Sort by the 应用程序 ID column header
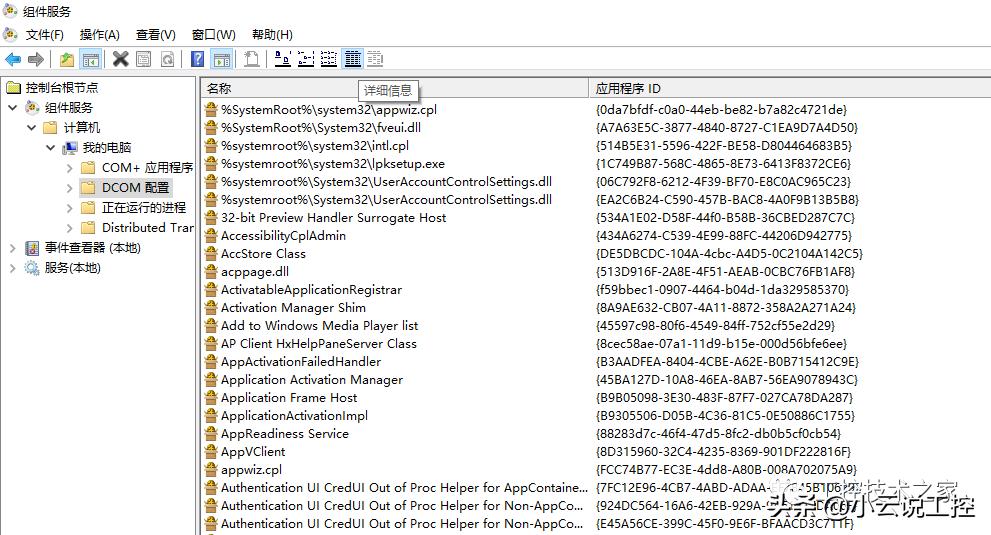 pos(790,89)
